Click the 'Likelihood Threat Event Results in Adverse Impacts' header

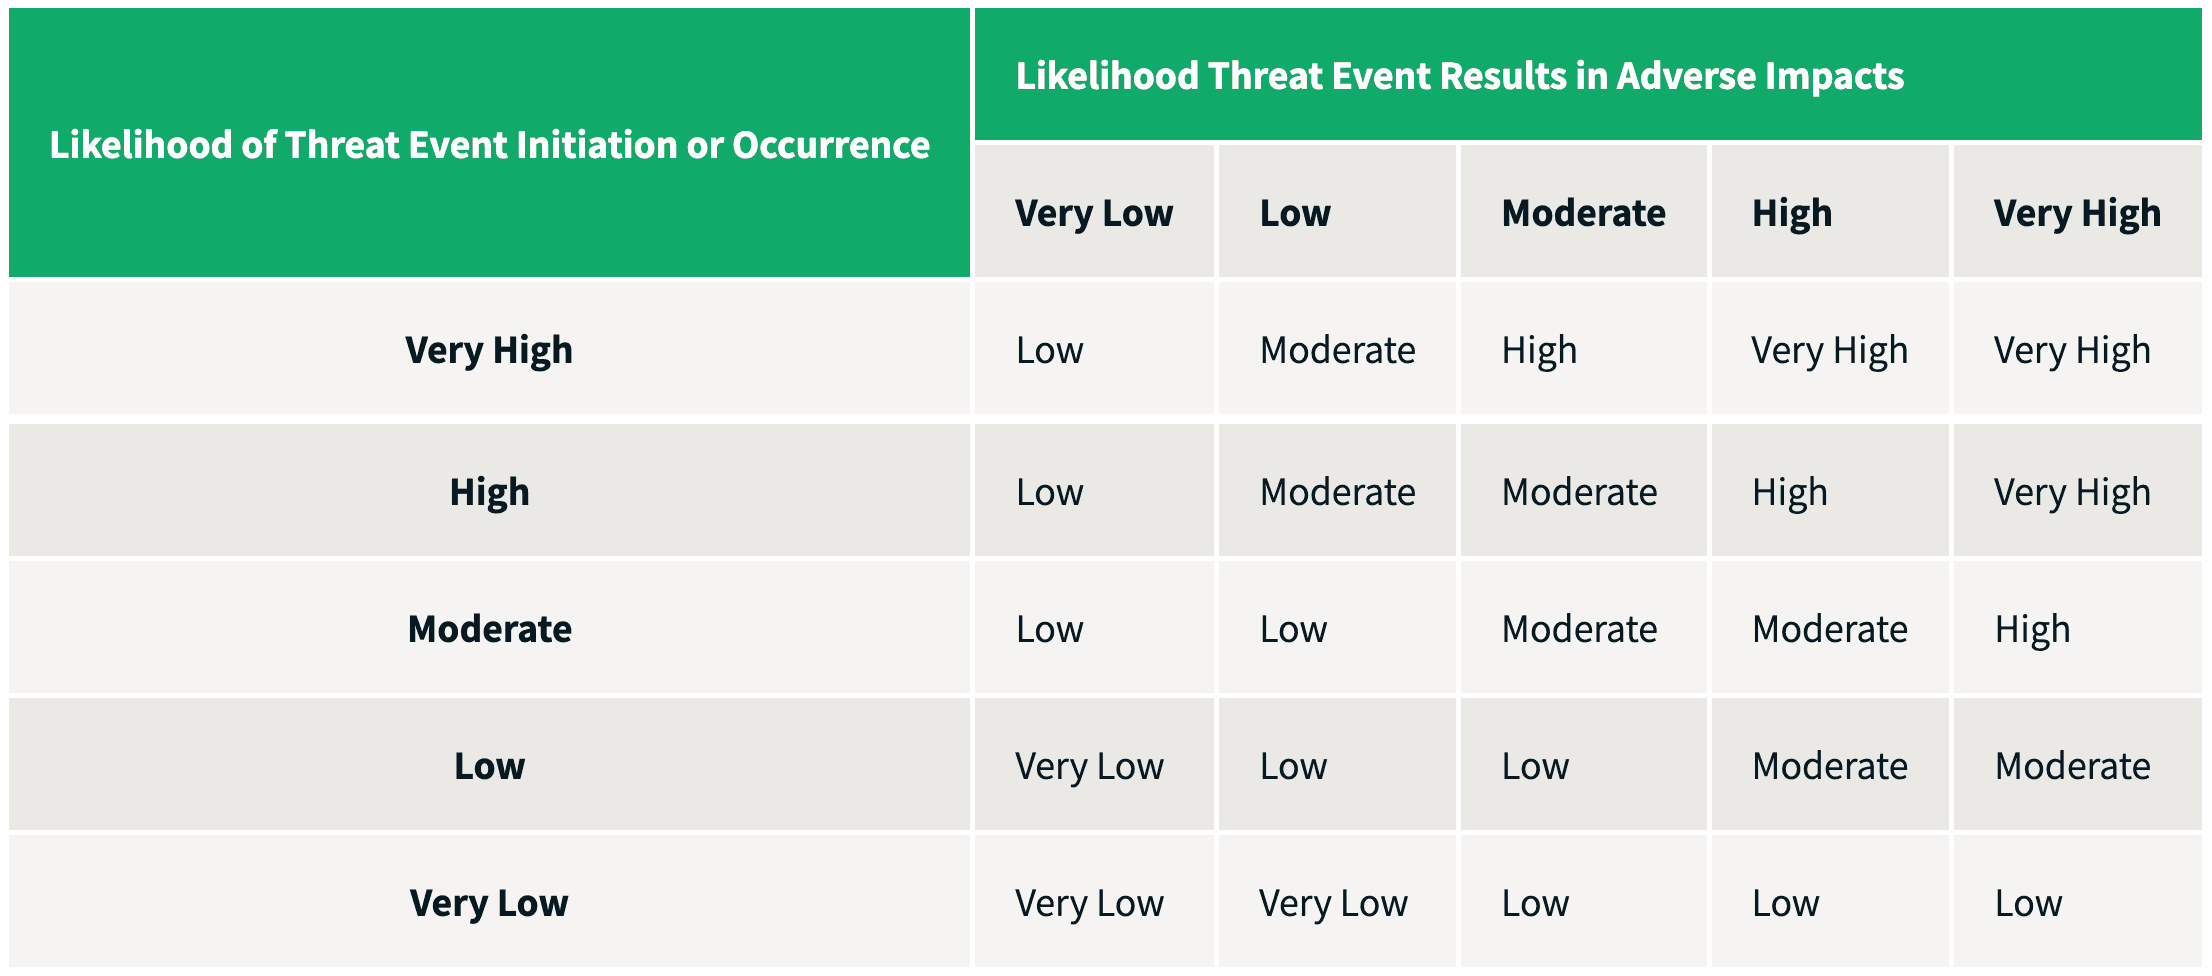point(1459,76)
